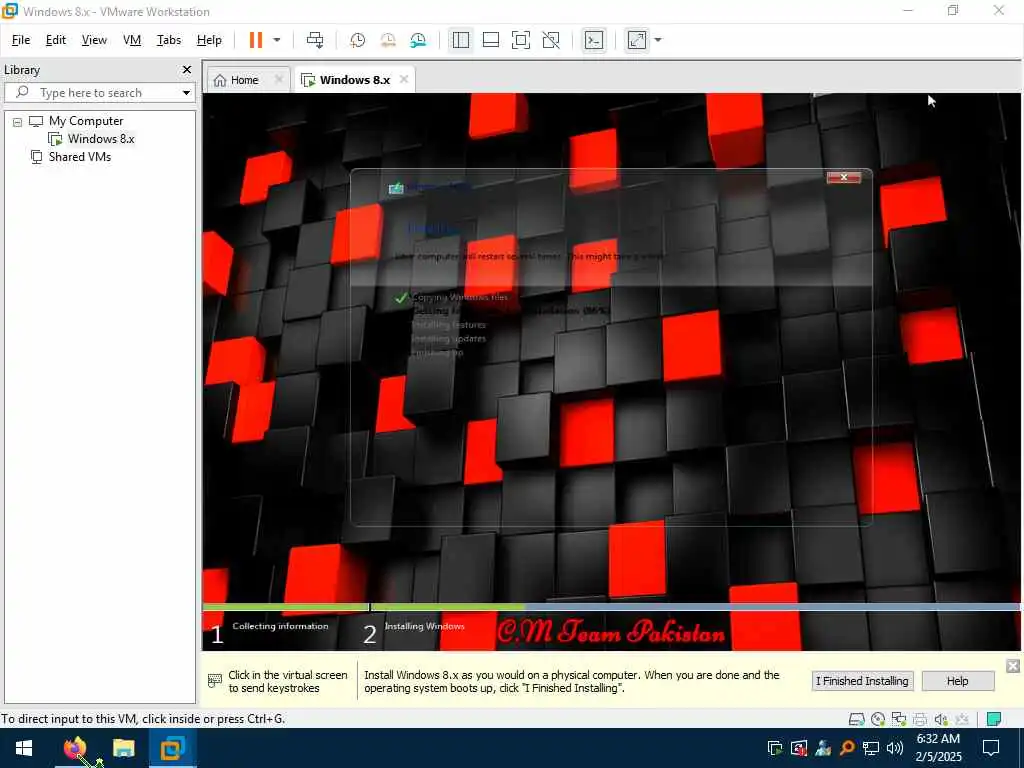Open the stretch guest dropdown arrow
This screenshot has width=1024, height=768.
coord(658,40)
